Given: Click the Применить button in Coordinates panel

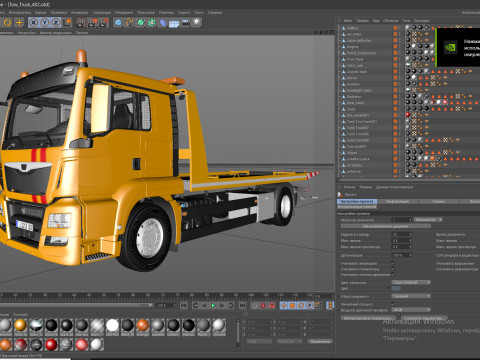Looking at the screenshot, I should pos(320,341).
